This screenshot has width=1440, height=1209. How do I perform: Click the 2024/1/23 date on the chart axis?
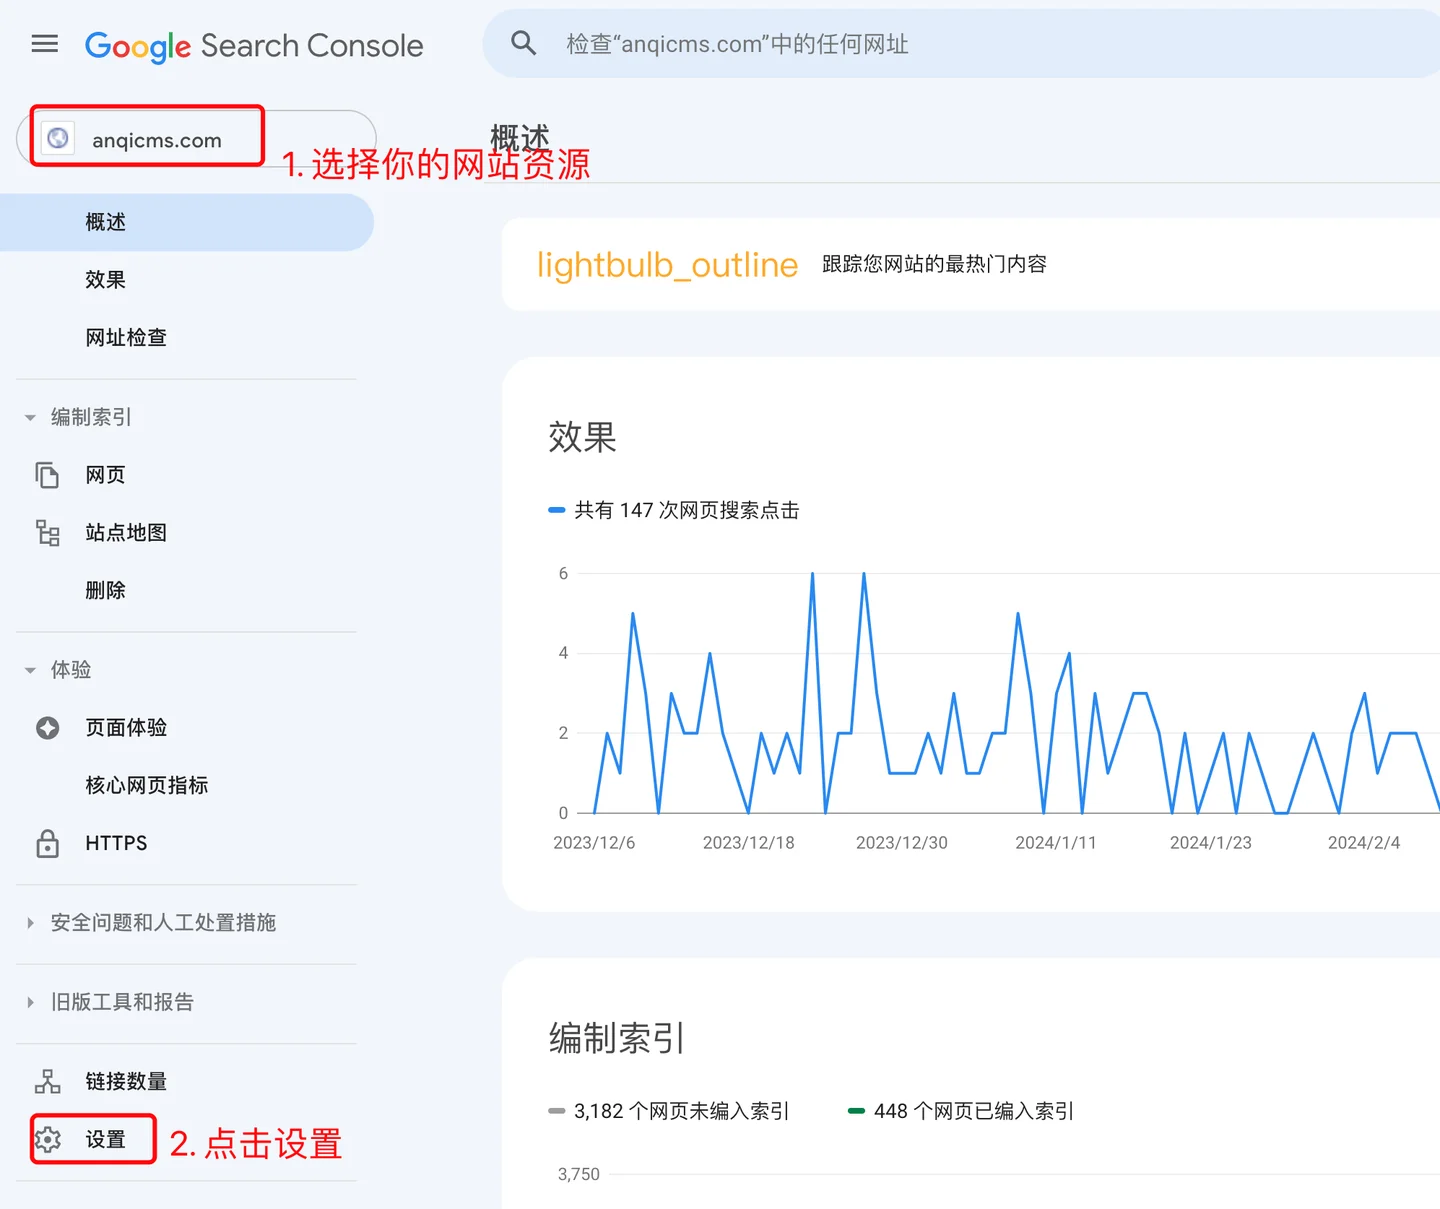point(1211,843)
